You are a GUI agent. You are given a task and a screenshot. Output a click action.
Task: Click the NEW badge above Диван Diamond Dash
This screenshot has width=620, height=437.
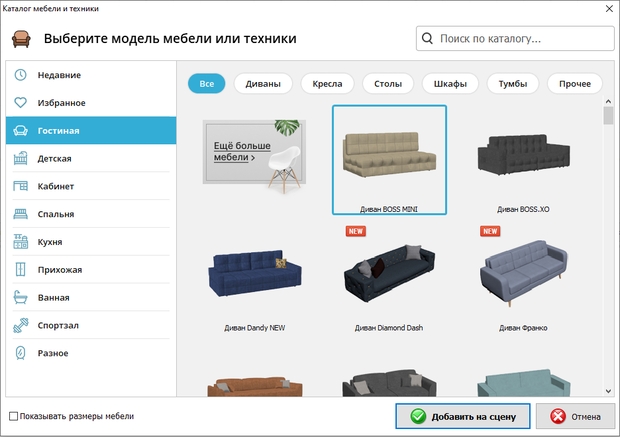click(x=355, y=231)
